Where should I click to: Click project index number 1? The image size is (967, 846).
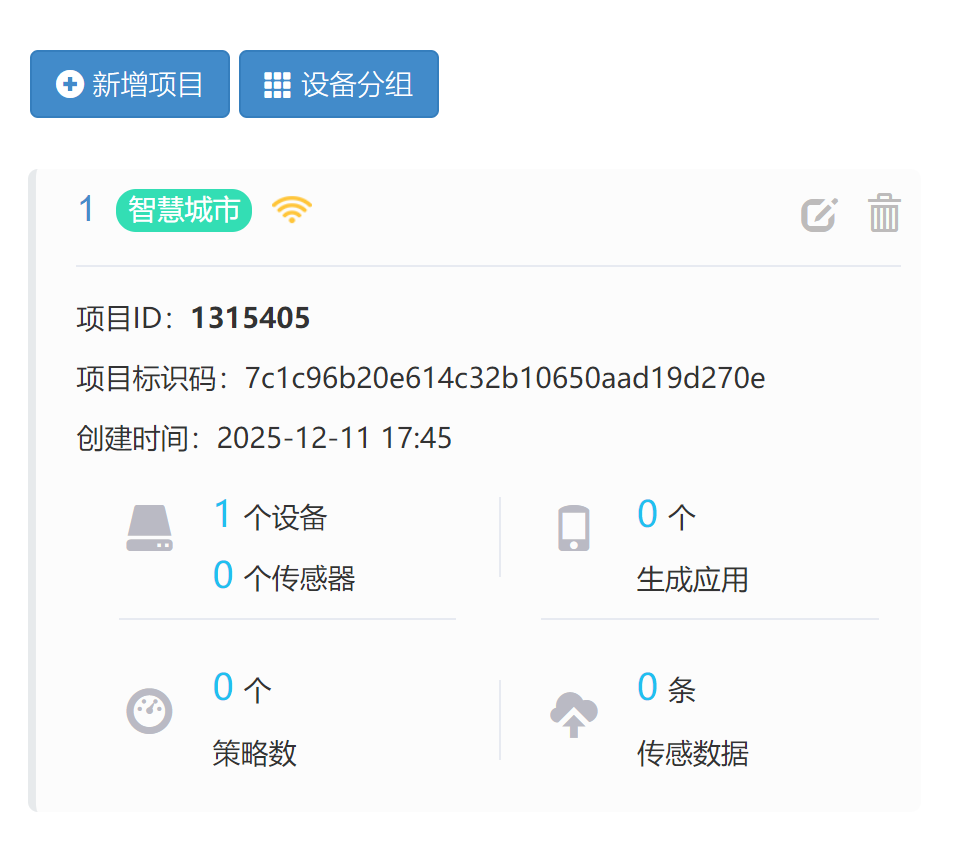(86, 209)
